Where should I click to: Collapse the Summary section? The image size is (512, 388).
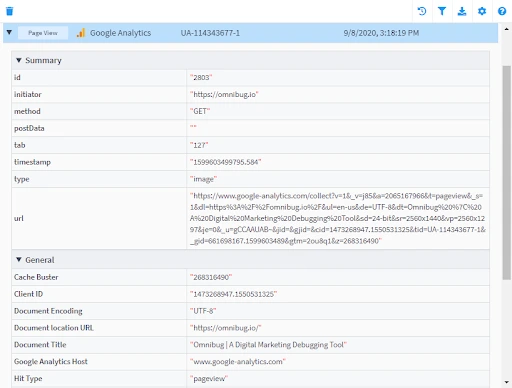[x=19, y=60]
